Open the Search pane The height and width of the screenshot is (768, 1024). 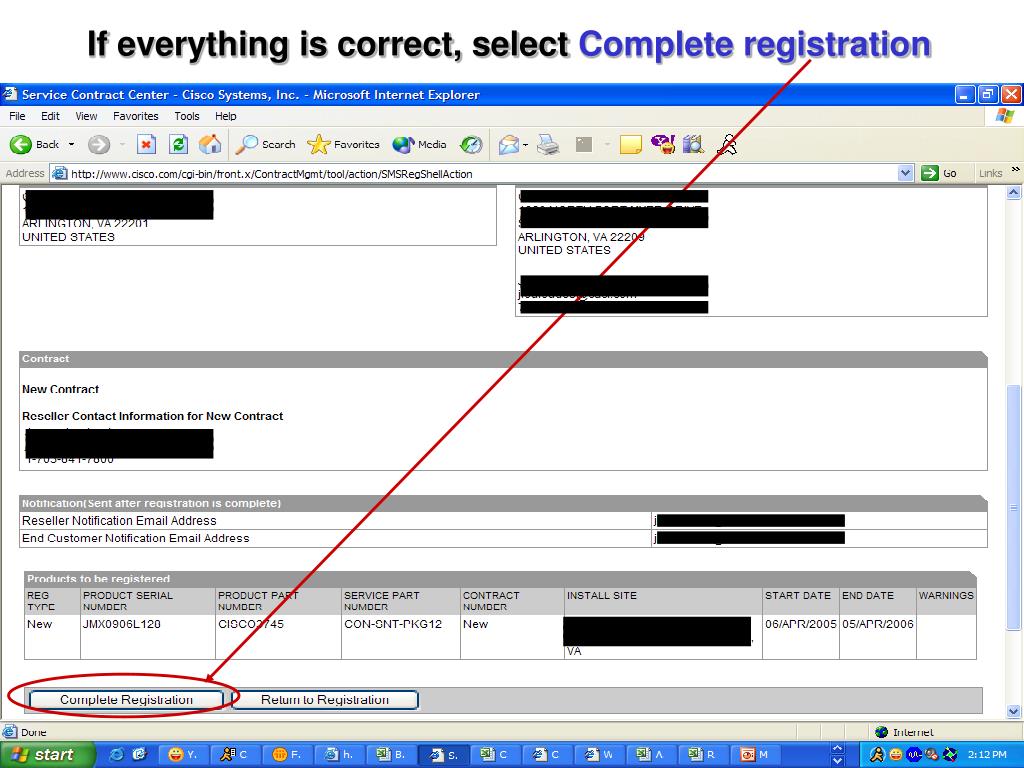[x=266, y=144]
